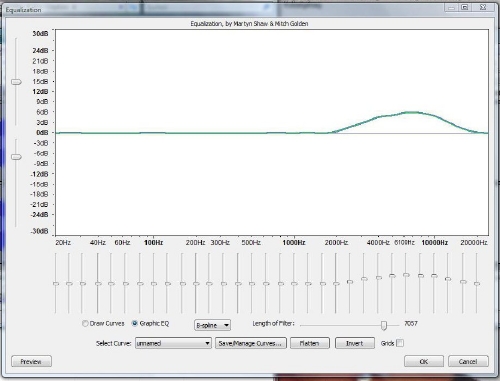Viewport: 500px width, 381px height.
Task: Click the upper dB range slider handle
Action: point(16,82)
